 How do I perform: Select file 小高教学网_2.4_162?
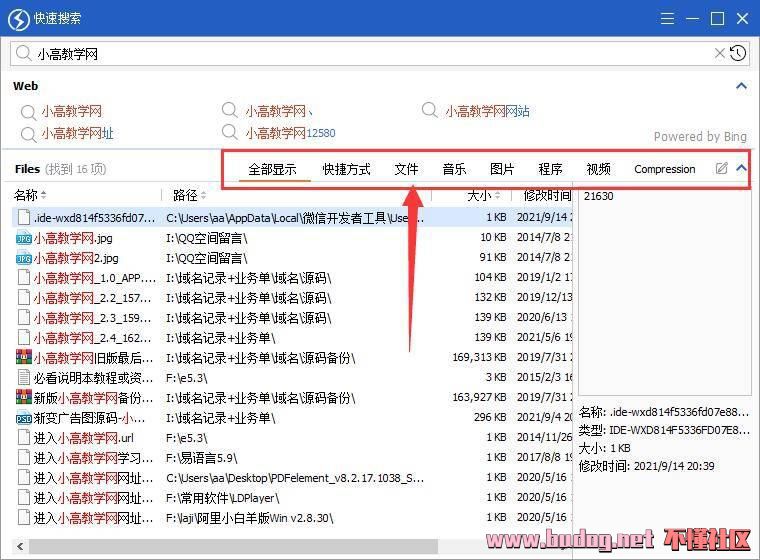click(93, 338)
